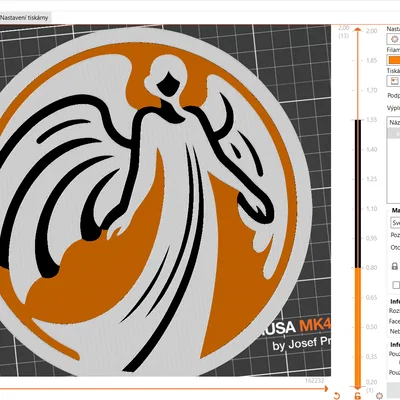This screenshot has width=400, height=400.
Task: Open the Nastavení tiskárny tab
Action: 24,18
